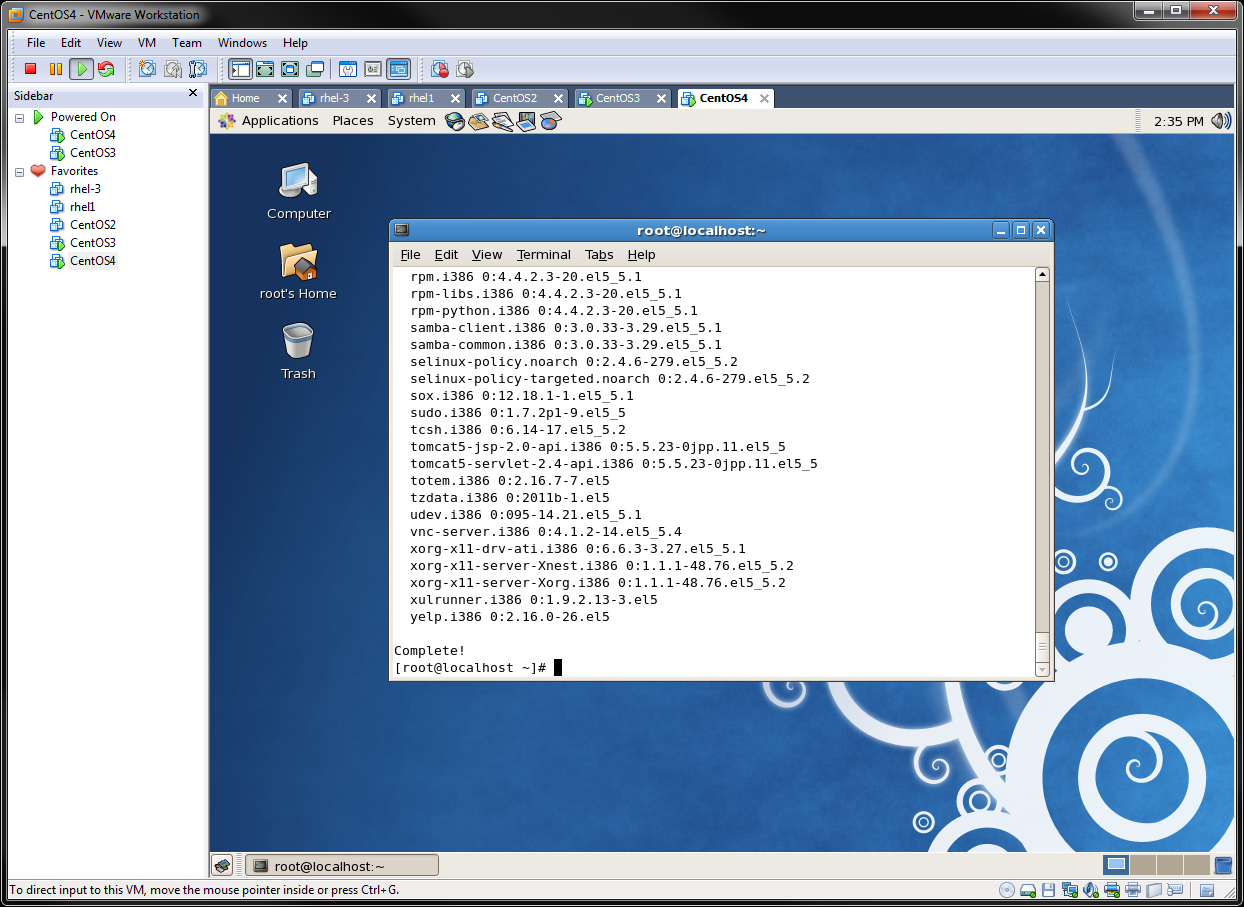Viewport: 1244px width, 907px height.
Task: Open the volume control in the panel
Action: [x=1221, y=120]
